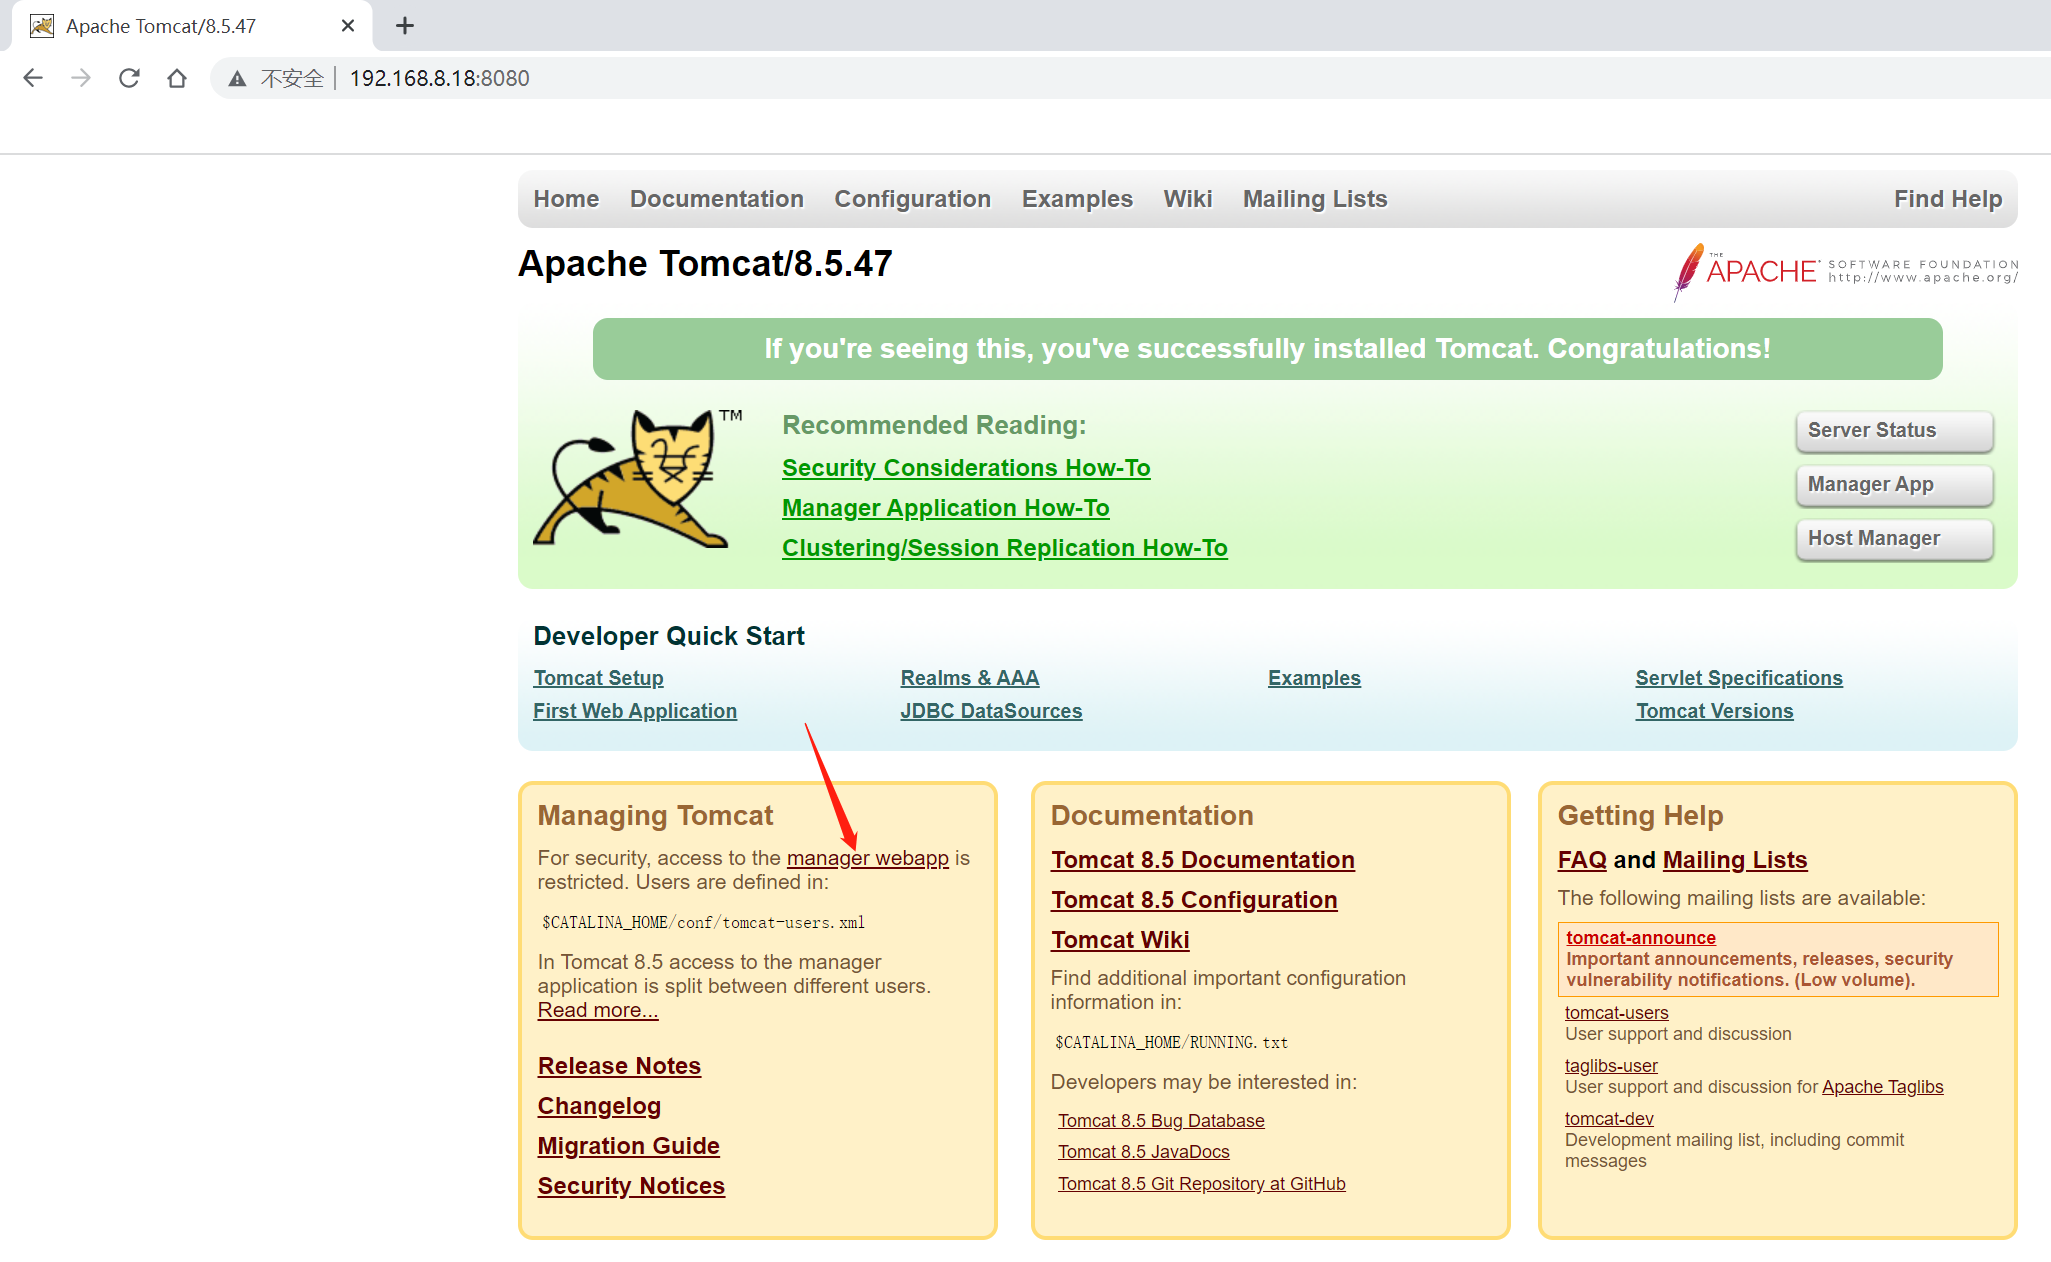
Task: Open the Wiki navigation item
Action: 1188,199
